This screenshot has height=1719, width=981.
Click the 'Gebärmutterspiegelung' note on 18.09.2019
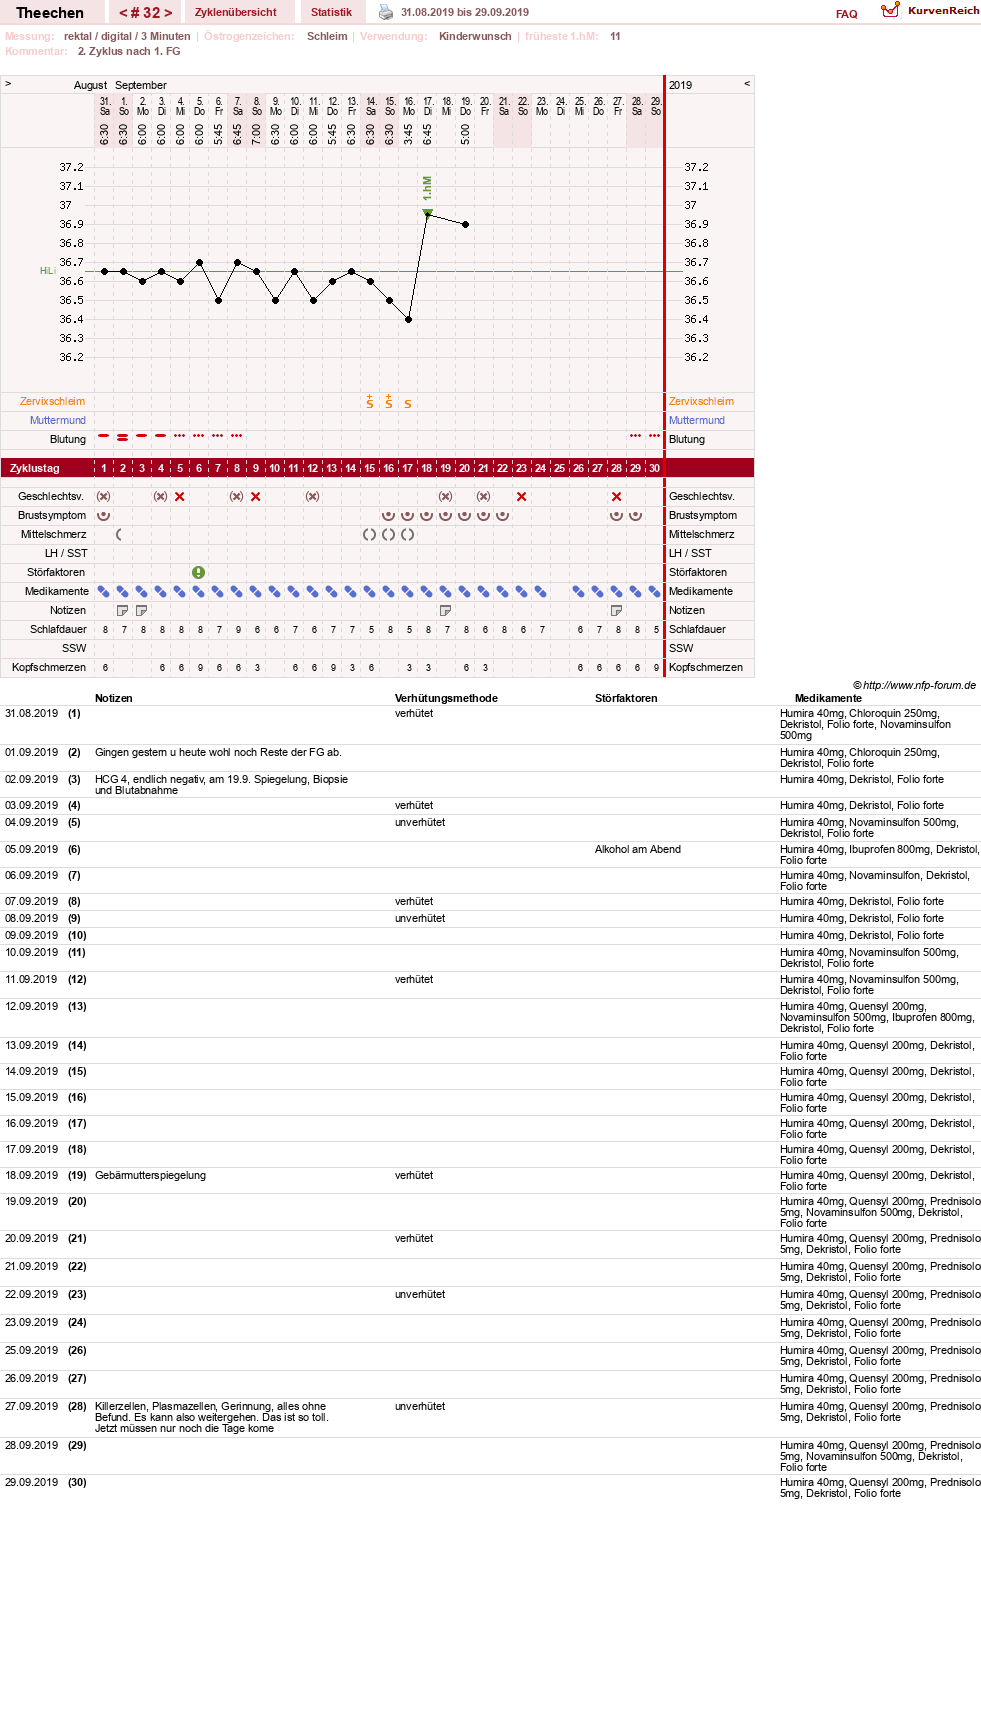(150, 1175)
